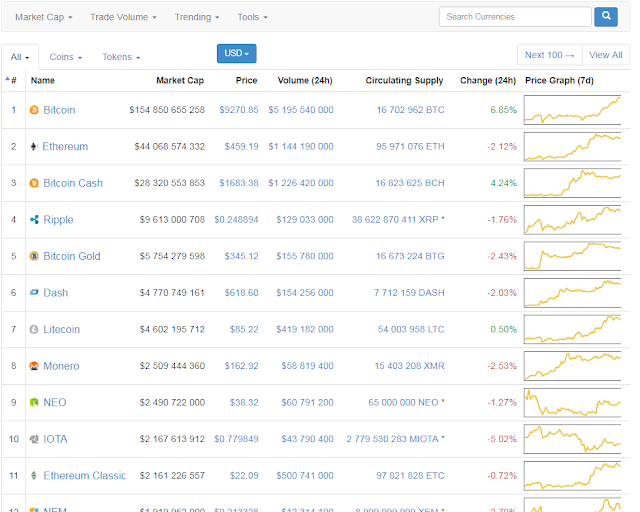
Task: Open the Monero name link
Action: pos(61,366)
